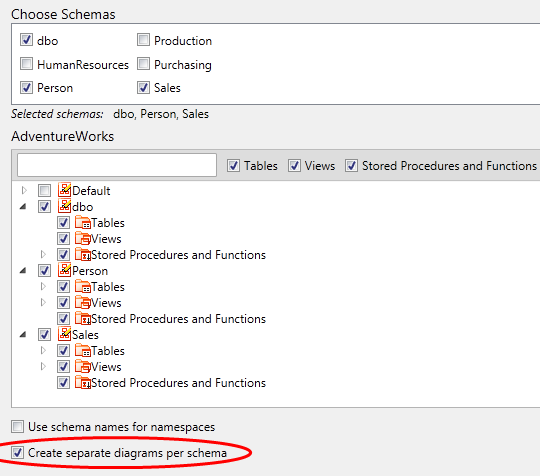Click Stored Procedures folder icon under dbo
Screen dimensions: 540x476
[83, 255]
